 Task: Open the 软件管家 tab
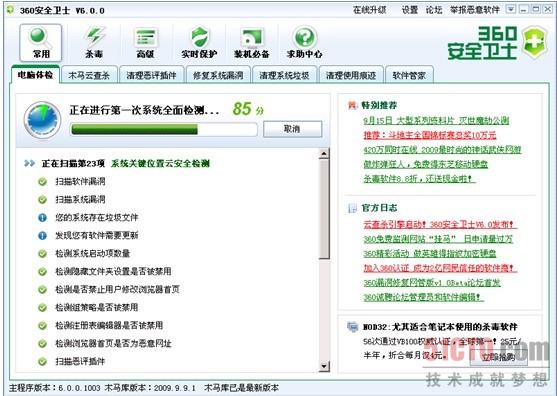click(409, 75)
